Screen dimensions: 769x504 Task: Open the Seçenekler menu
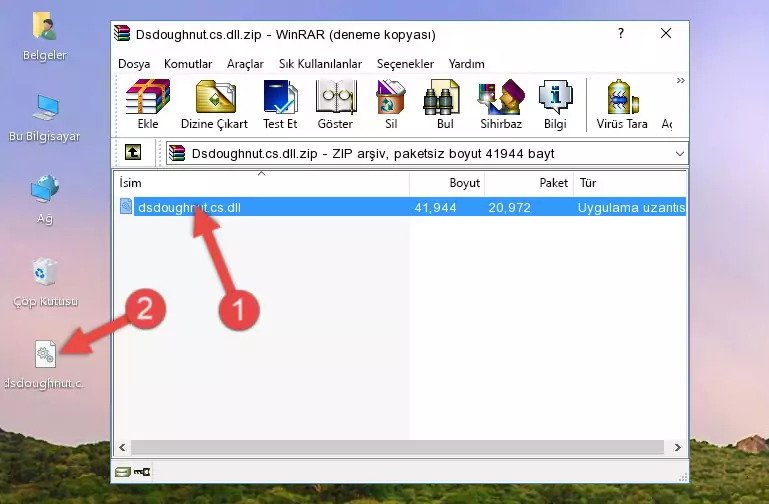(x=405, y=64)
